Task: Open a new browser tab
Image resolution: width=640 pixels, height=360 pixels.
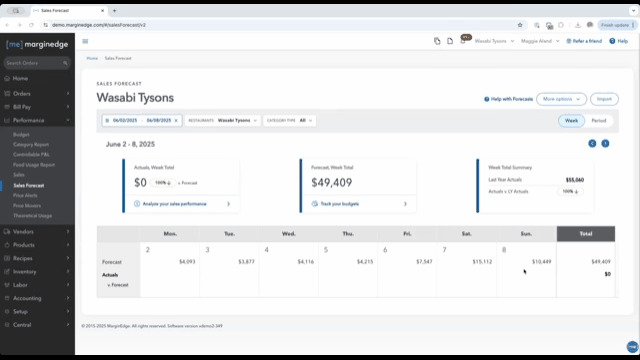Action: click(114, 11)
